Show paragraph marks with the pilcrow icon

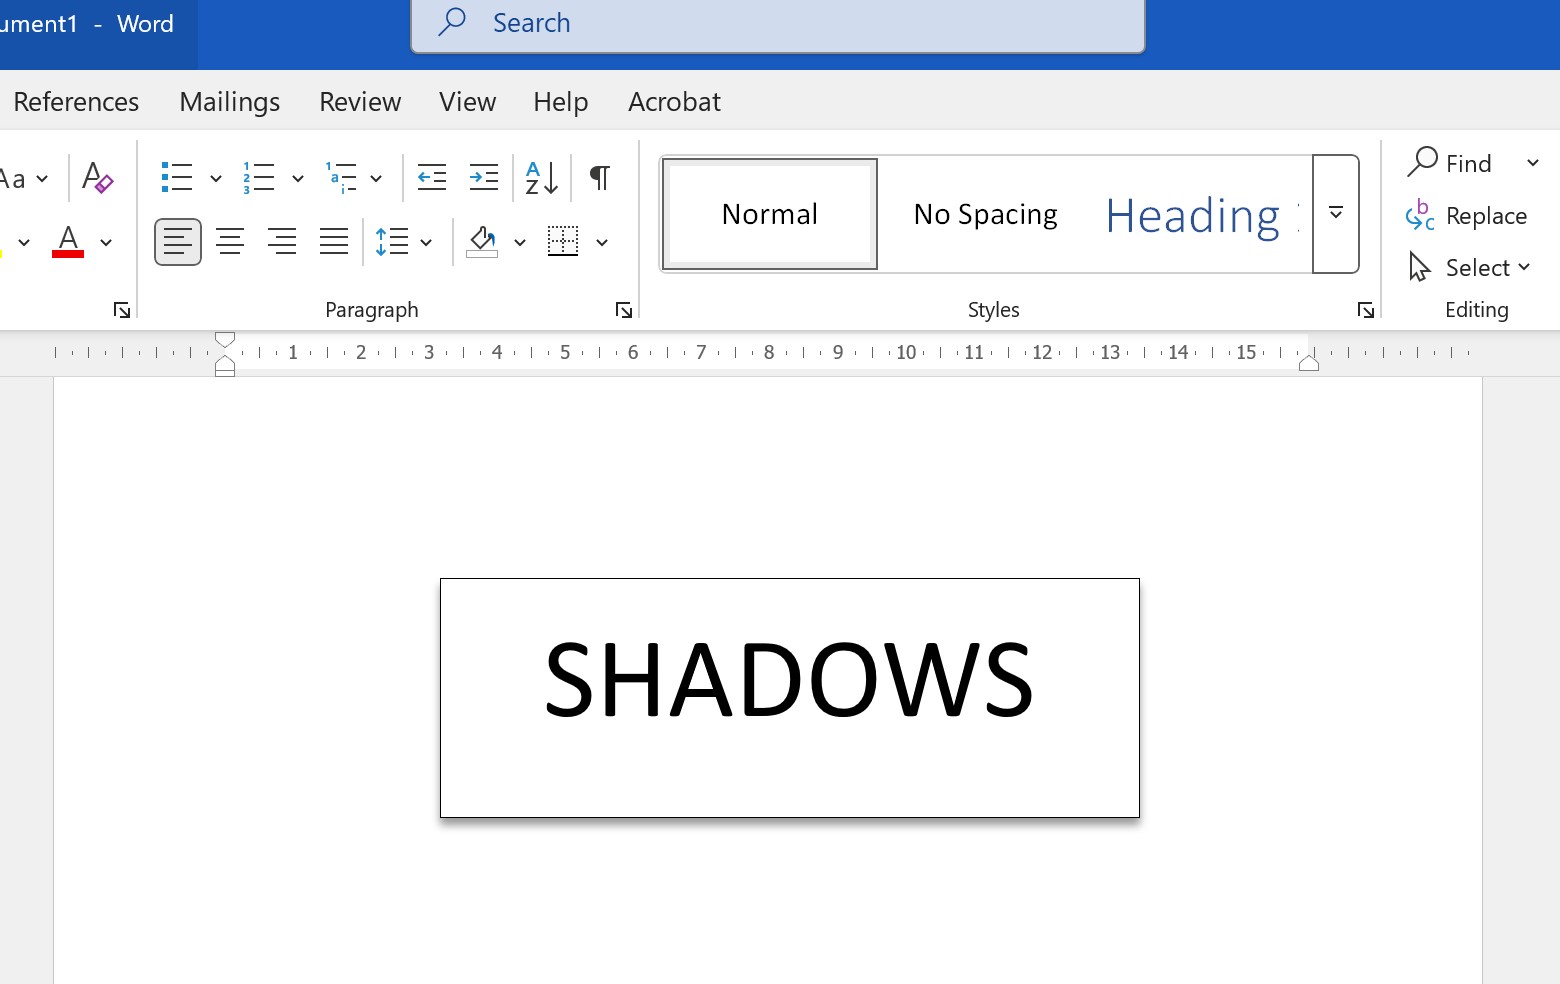tap(598, 177)
